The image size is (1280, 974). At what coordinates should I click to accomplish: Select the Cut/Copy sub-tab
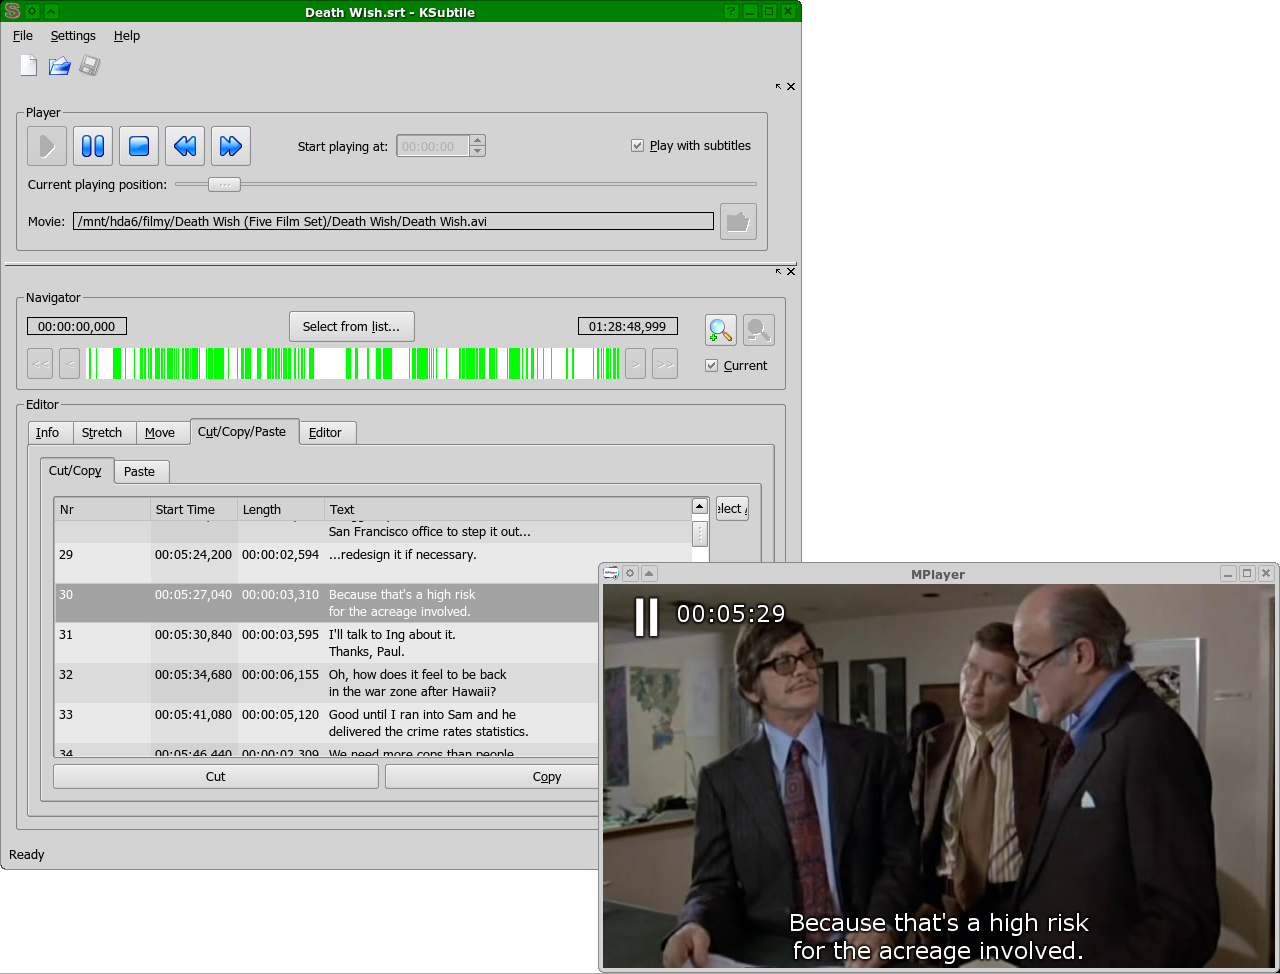[75, 470]
